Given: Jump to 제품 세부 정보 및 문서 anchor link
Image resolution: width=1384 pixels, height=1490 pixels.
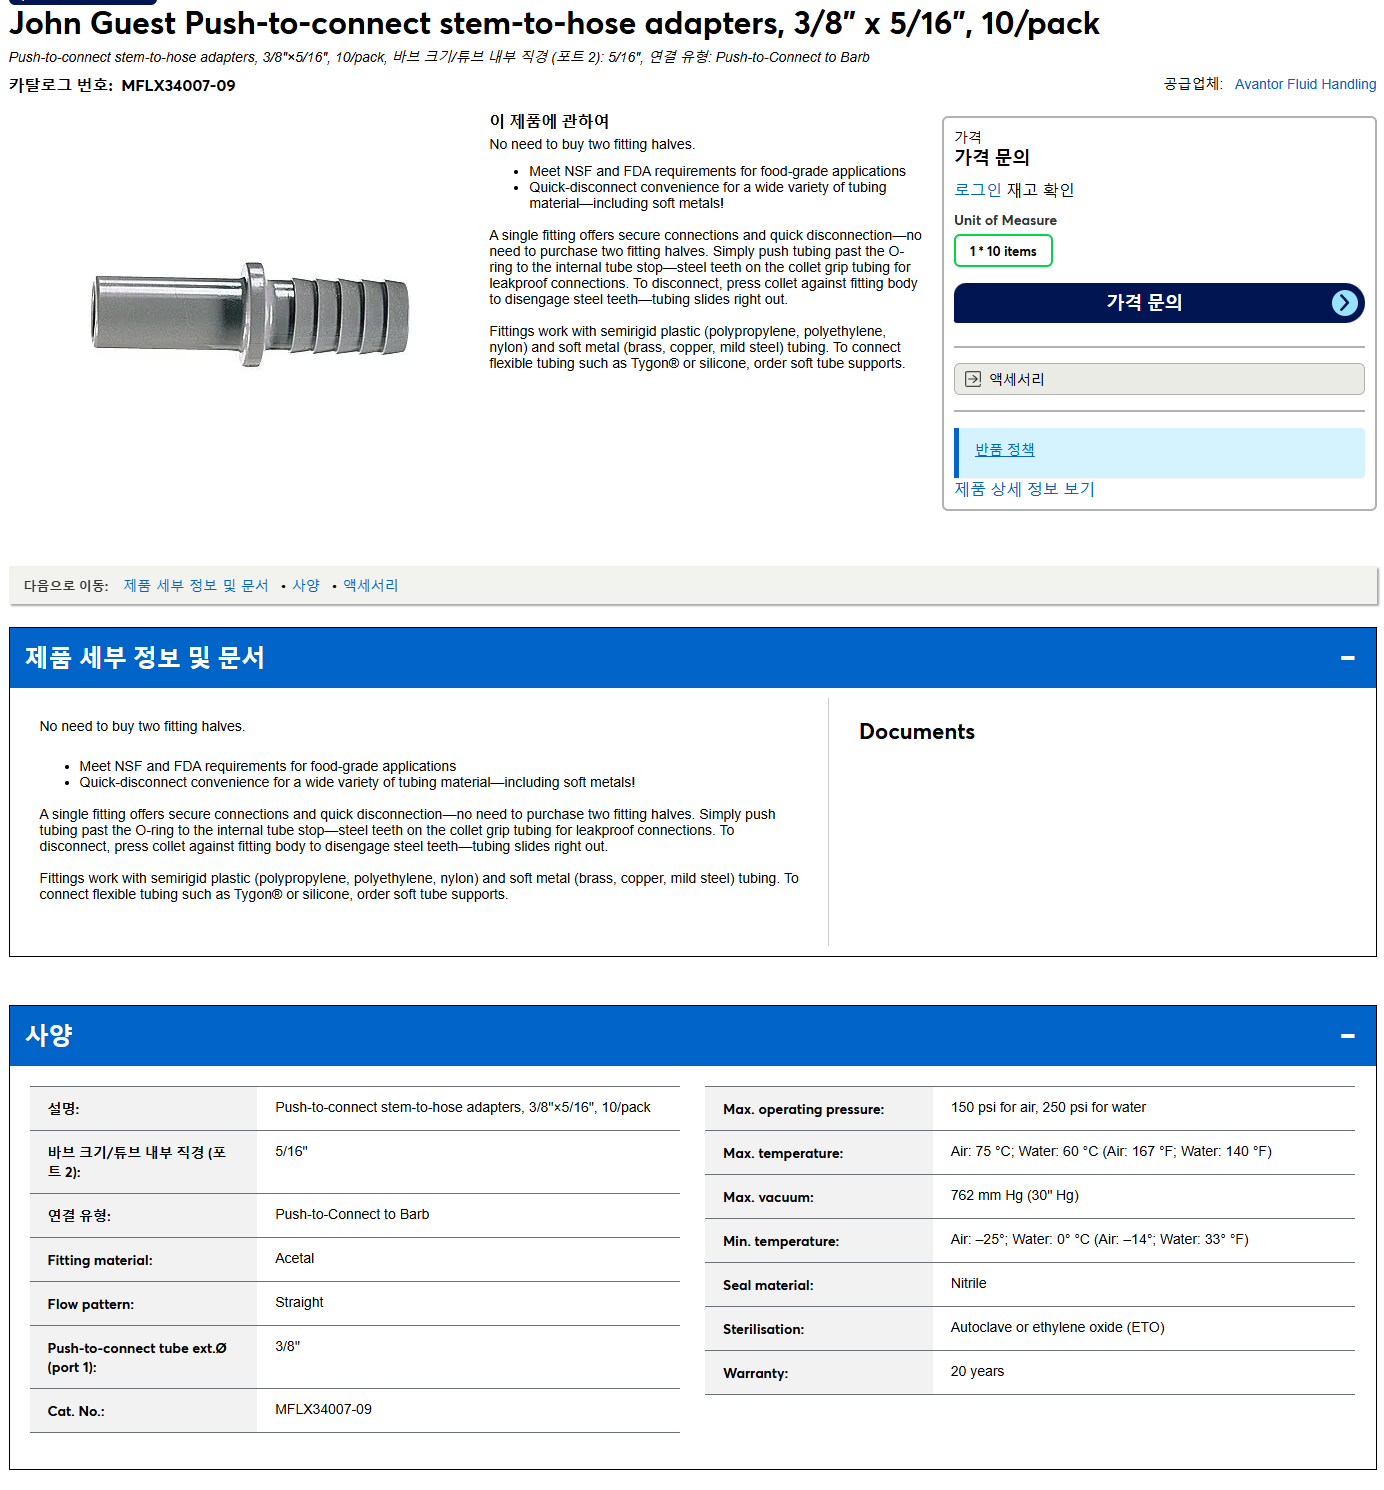Looking at the screenshot, I should click(x=196, y=586).
